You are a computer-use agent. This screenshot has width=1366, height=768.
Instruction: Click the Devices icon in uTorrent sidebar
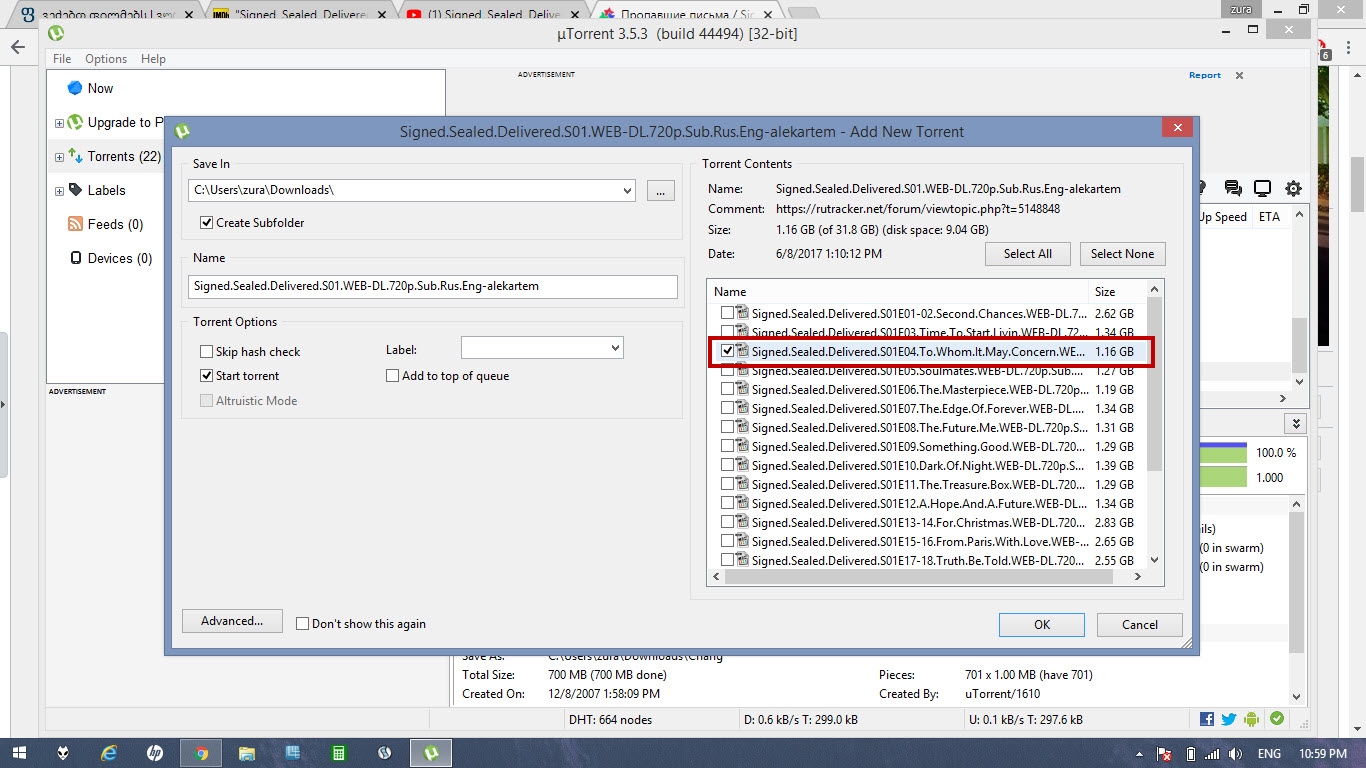pyautogui.click(x=75, y=258)
